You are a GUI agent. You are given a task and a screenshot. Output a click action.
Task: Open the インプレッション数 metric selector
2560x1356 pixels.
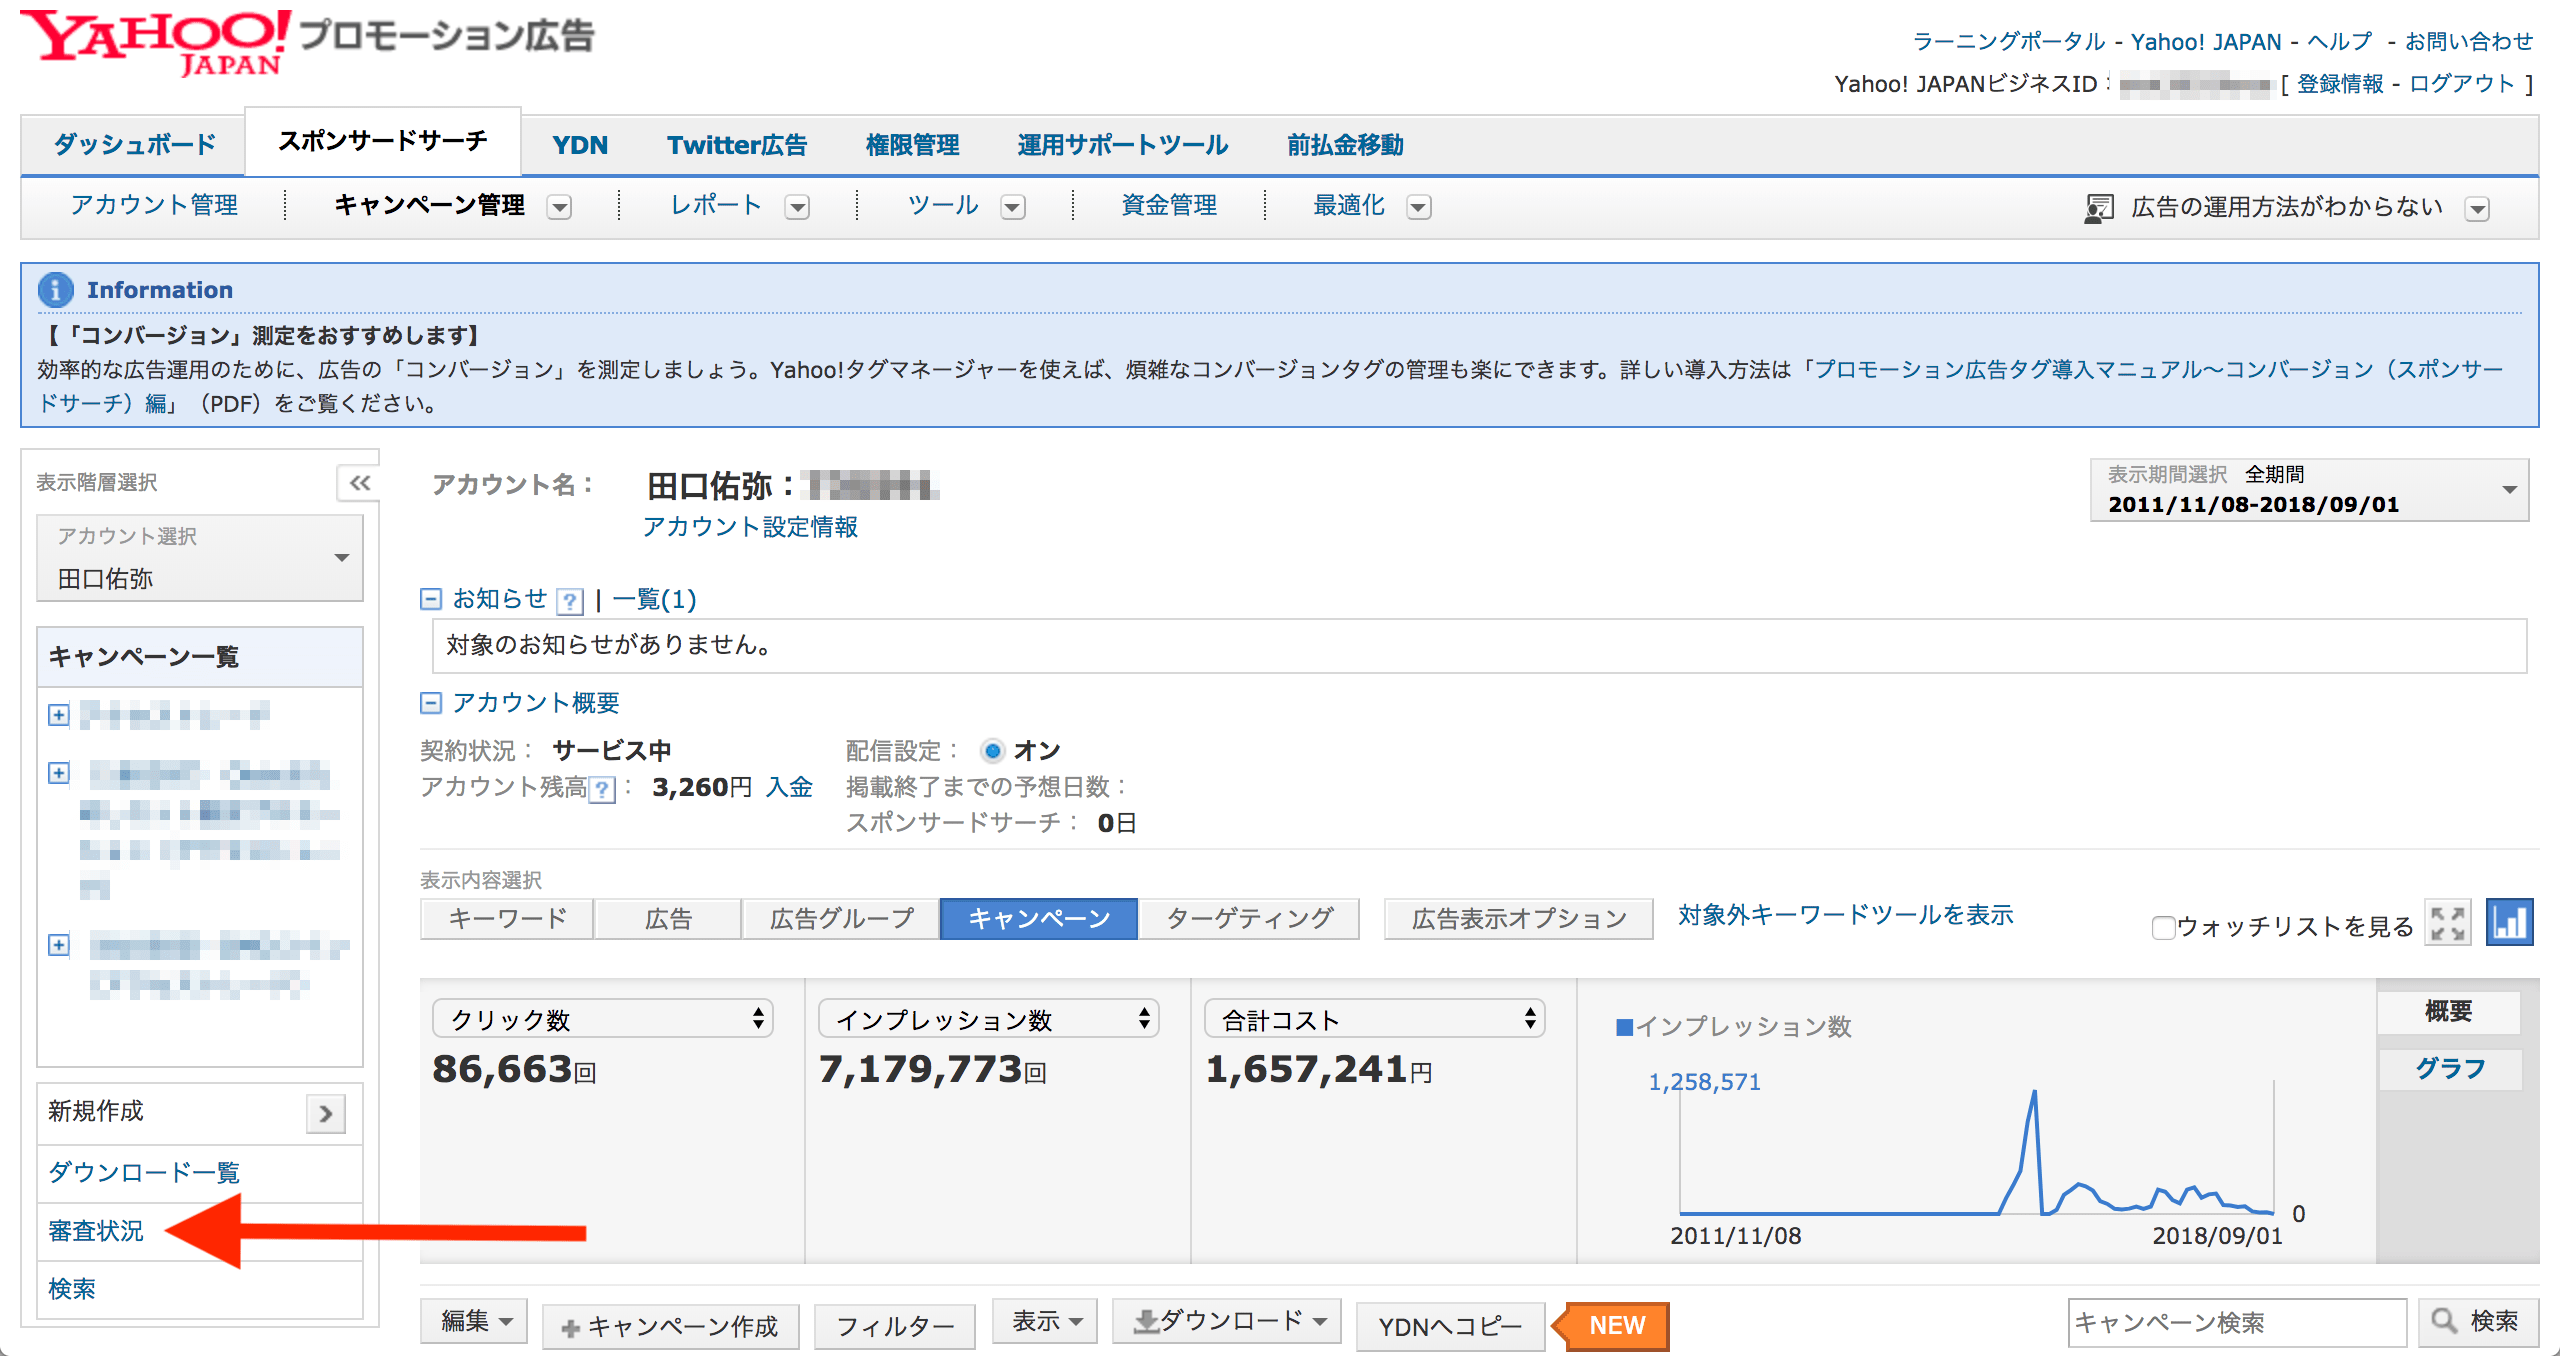tap(988, 1019)
